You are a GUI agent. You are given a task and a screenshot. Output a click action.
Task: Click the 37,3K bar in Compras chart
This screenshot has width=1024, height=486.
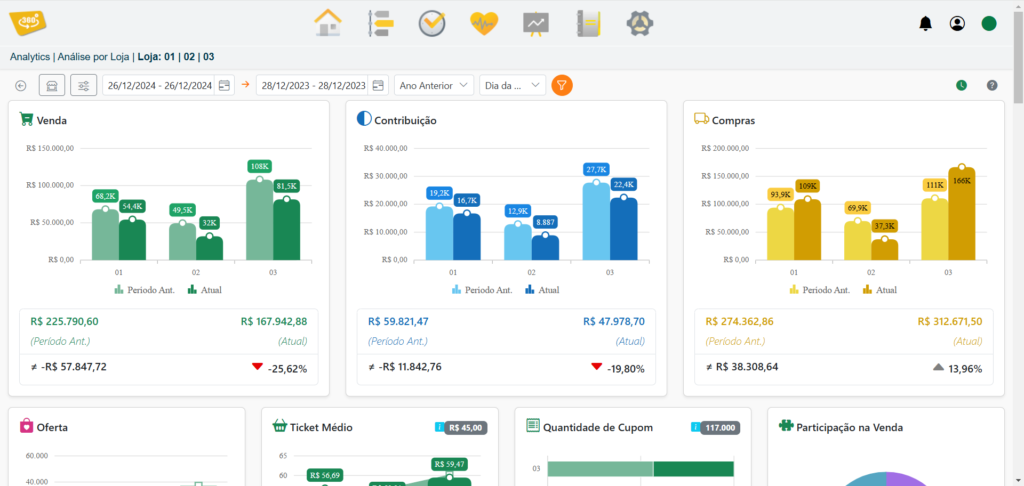pyautogui.click(x=884, y=250)
